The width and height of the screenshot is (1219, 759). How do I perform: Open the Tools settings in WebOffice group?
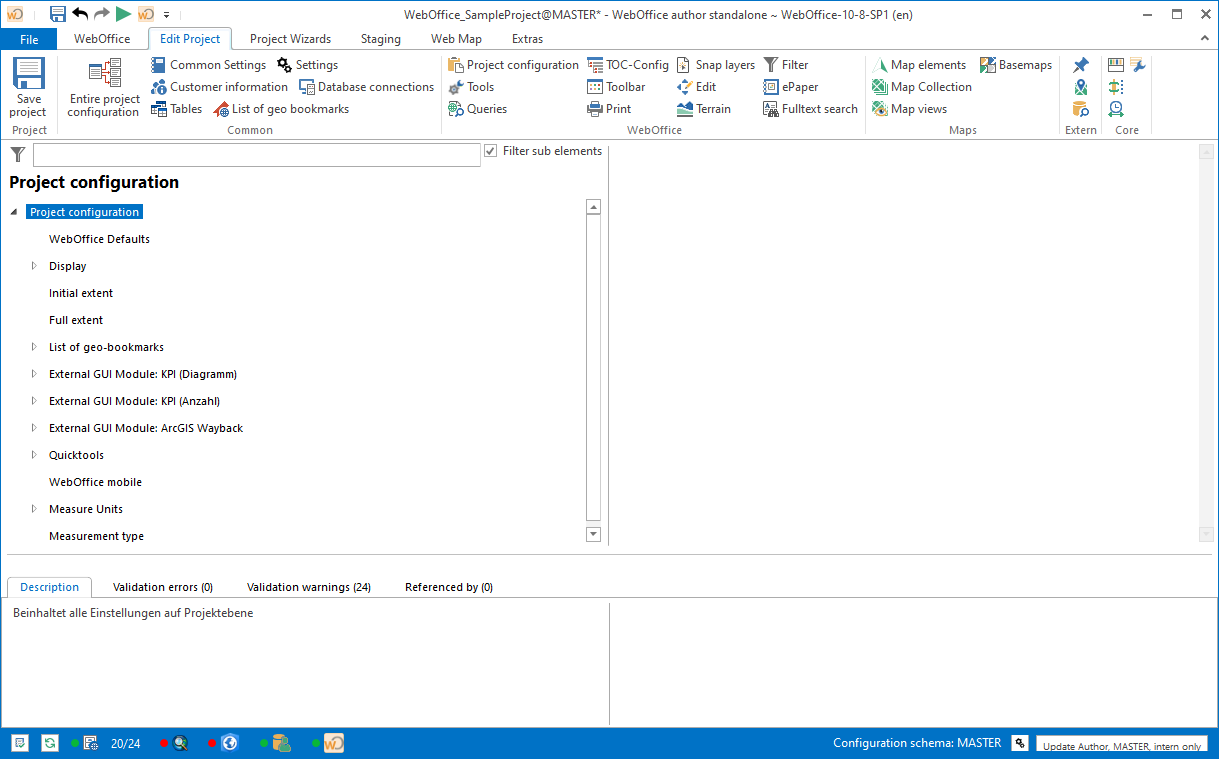[x=470, y=86]
